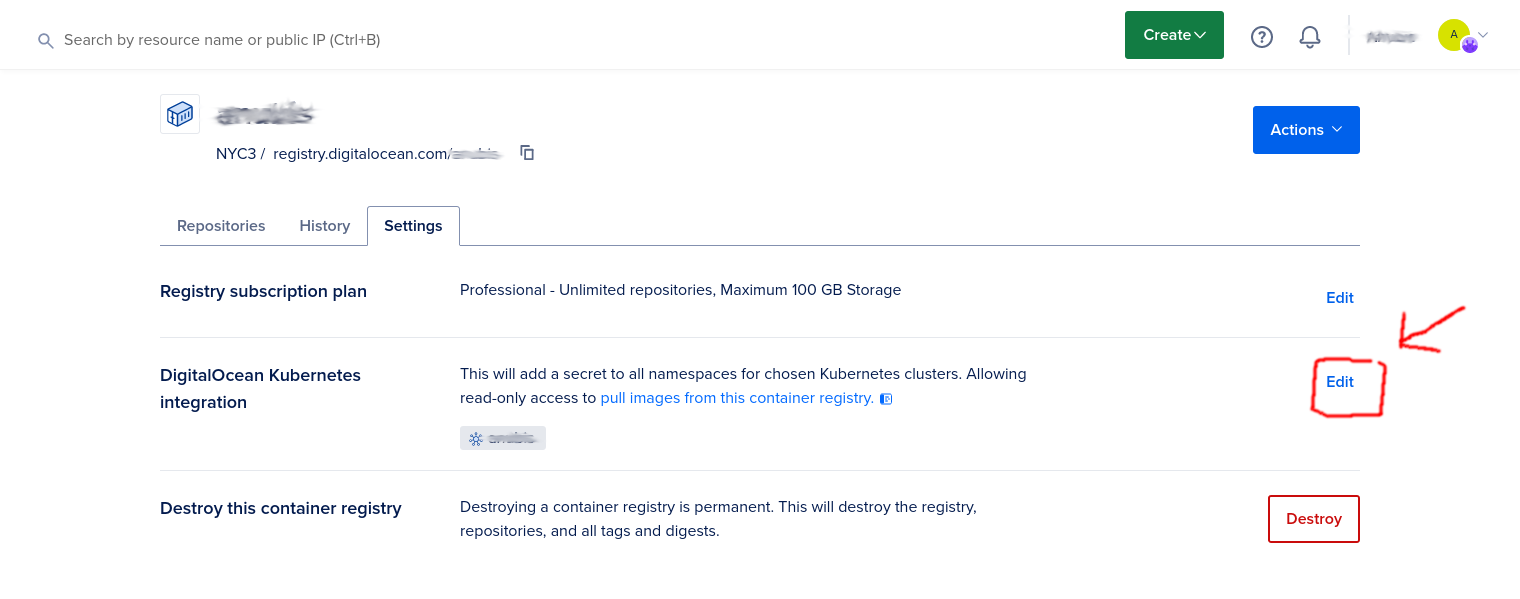Open the pull images from this container registry link

tap(737, 398)
